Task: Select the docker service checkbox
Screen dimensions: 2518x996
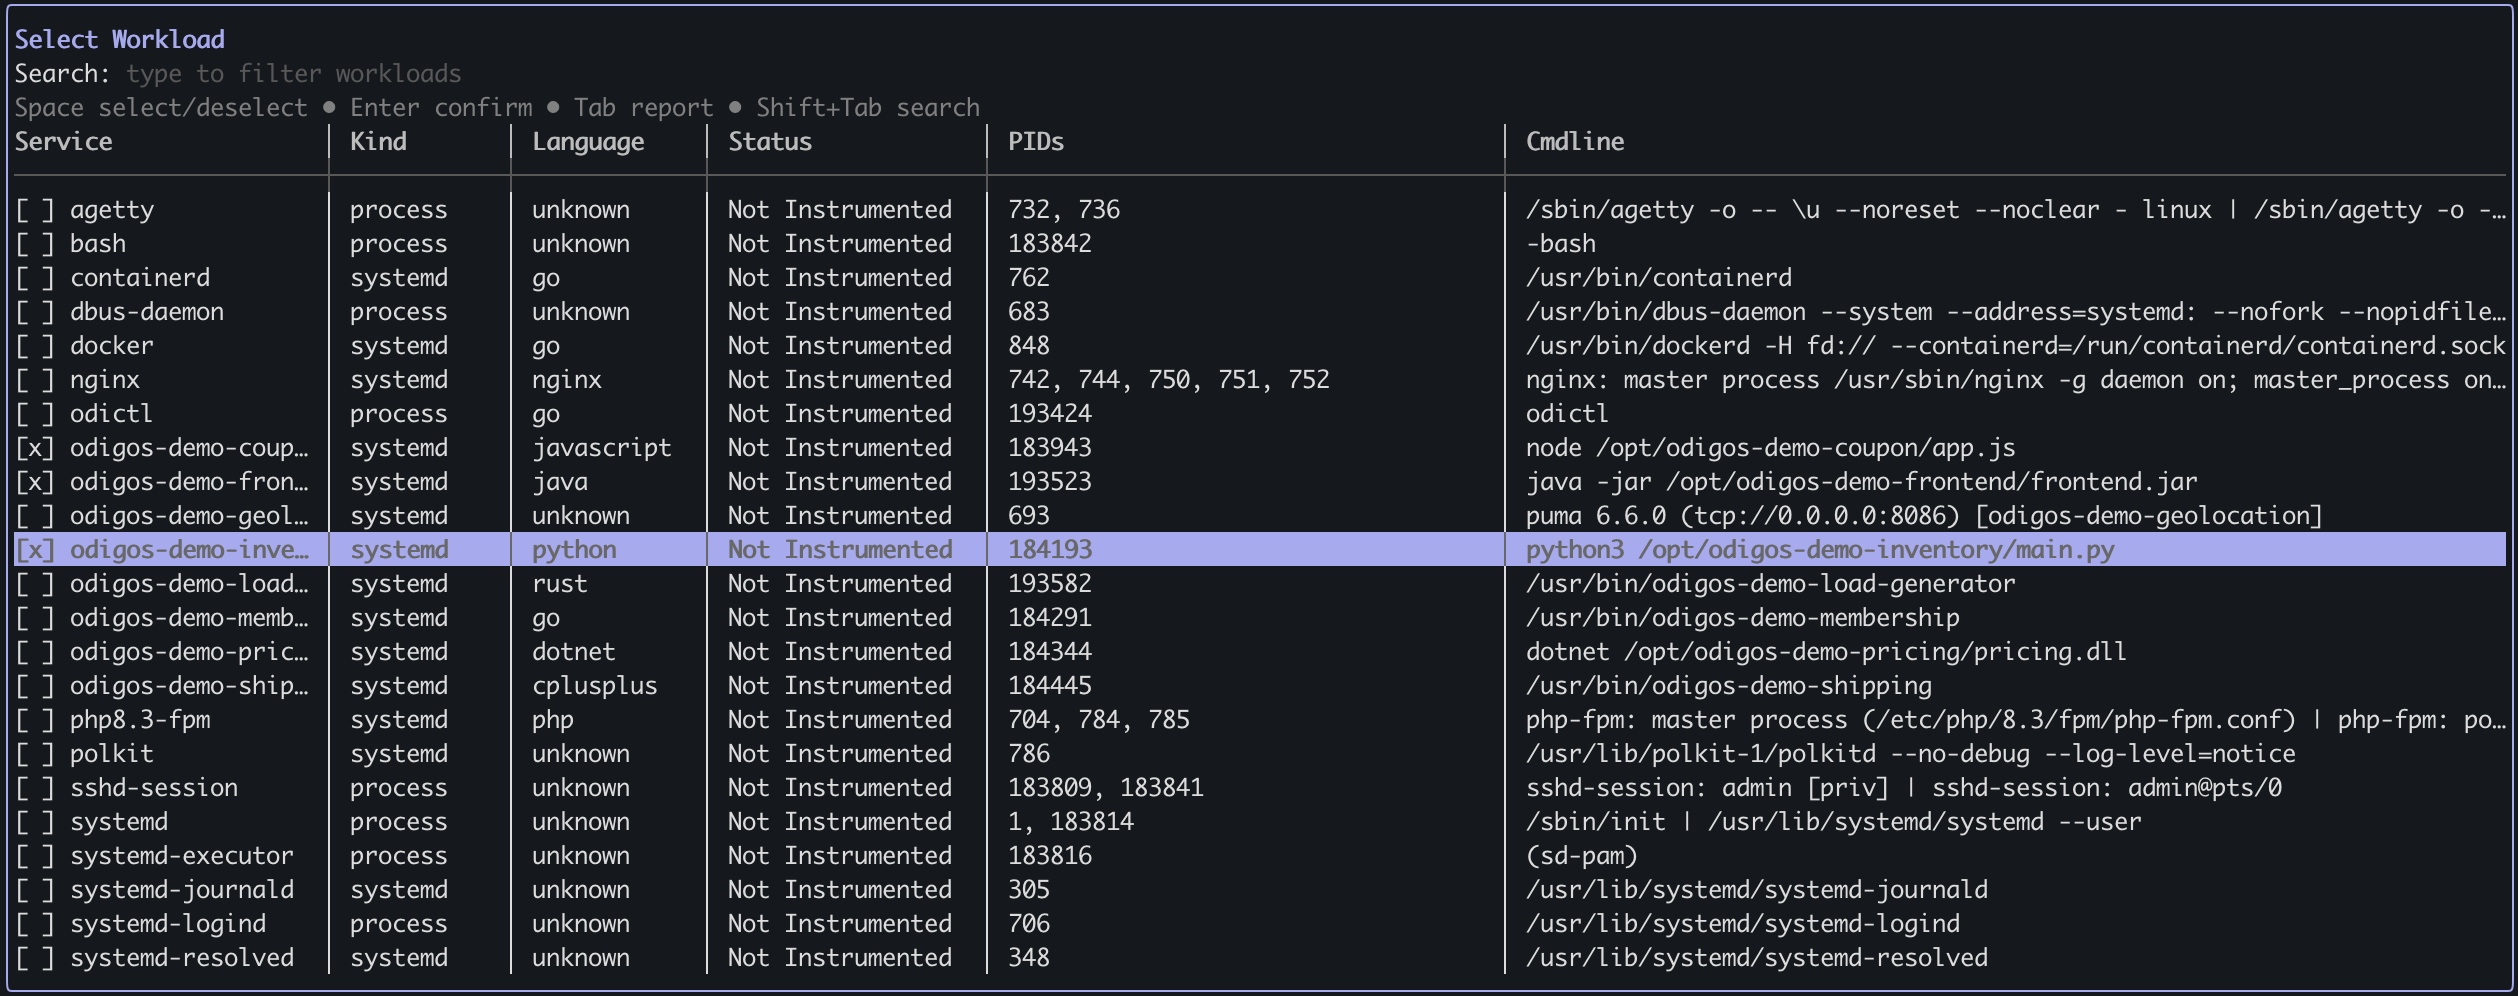Action: tap(35, 346)
